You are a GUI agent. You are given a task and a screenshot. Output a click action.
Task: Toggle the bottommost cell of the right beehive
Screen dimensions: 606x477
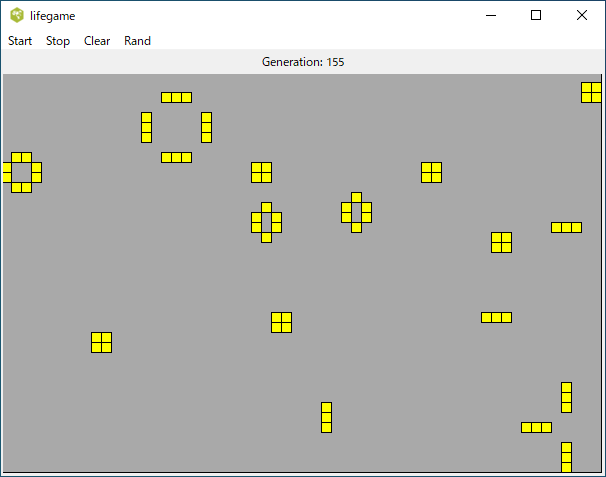356,227
